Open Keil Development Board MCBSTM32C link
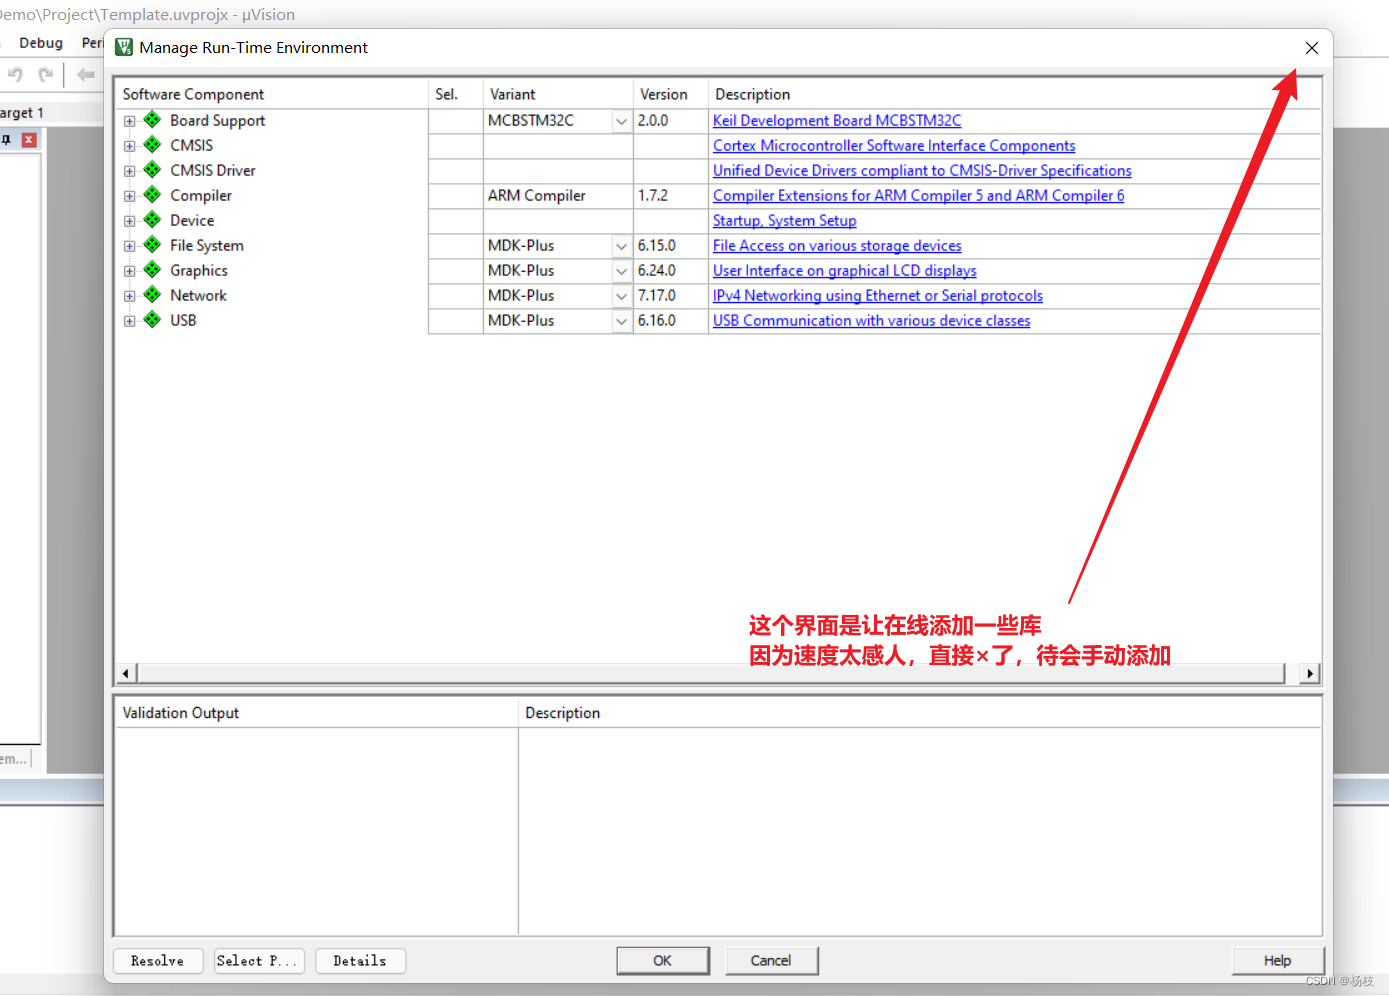This screenshot has height=996, width=1389. pyautogui.click(x=837, y=120)
